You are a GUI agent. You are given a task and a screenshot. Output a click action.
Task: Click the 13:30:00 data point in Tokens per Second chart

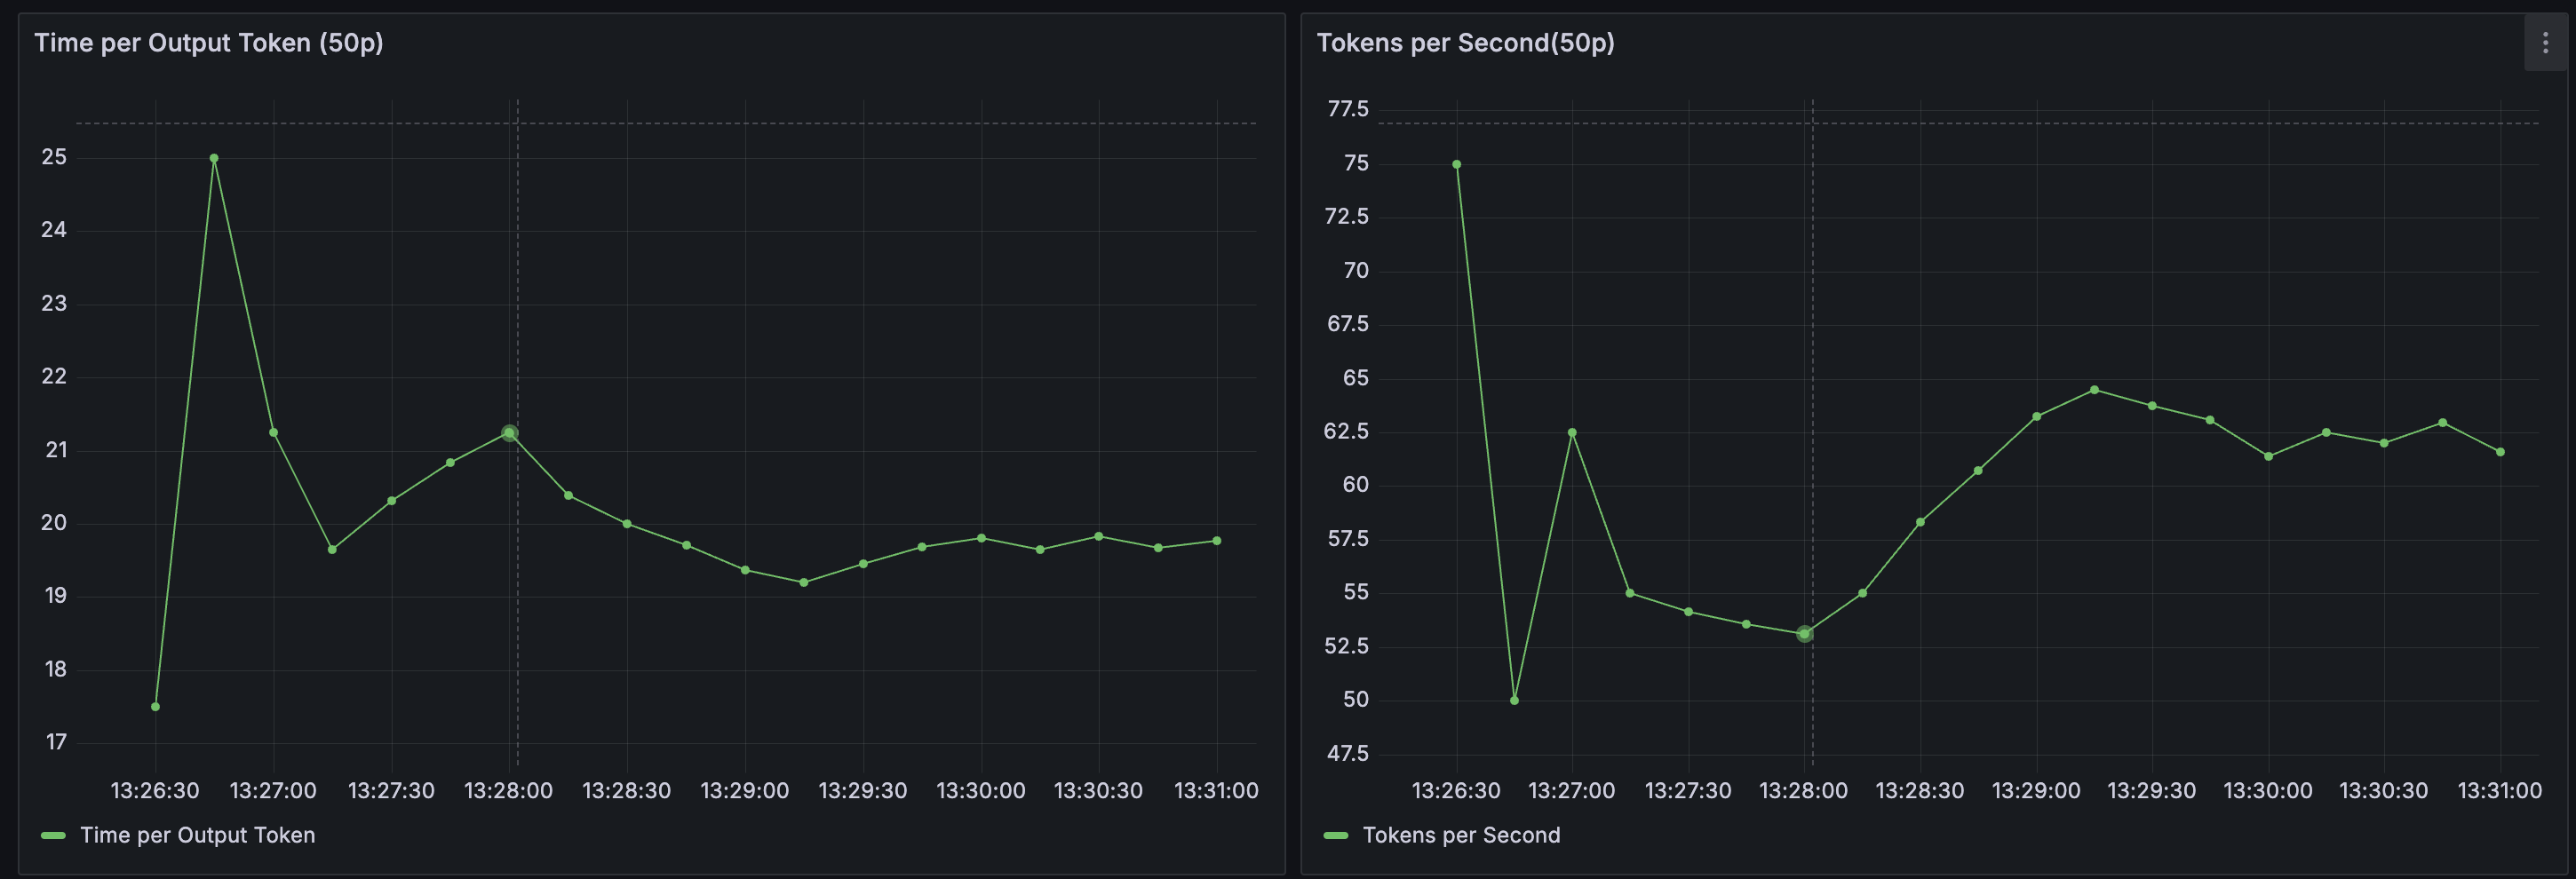(2268, 456)
